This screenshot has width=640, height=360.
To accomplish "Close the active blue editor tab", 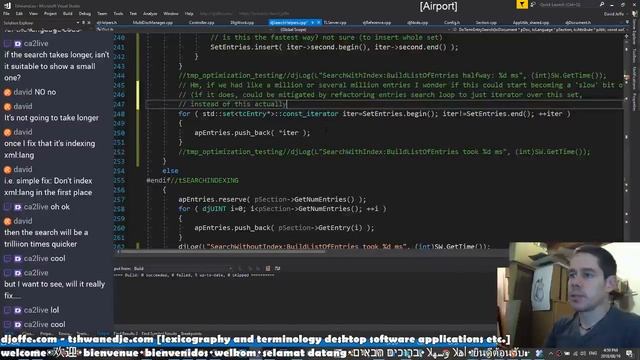I will click(x=319, y=22).
